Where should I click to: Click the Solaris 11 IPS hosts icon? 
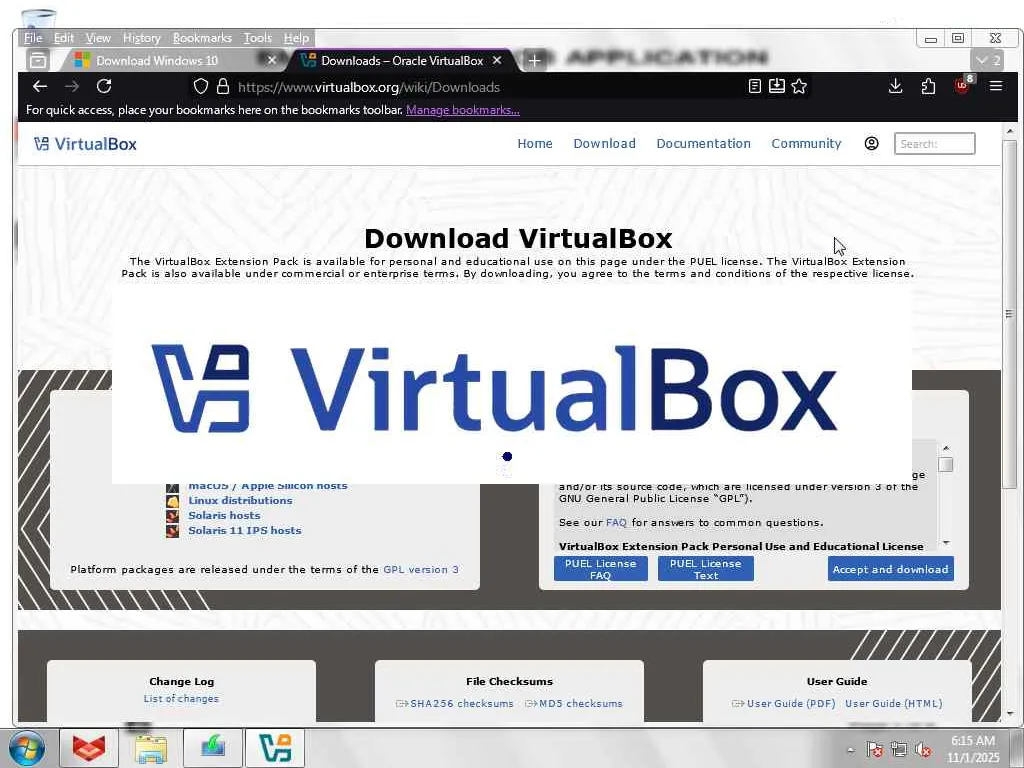click(172, 531)
